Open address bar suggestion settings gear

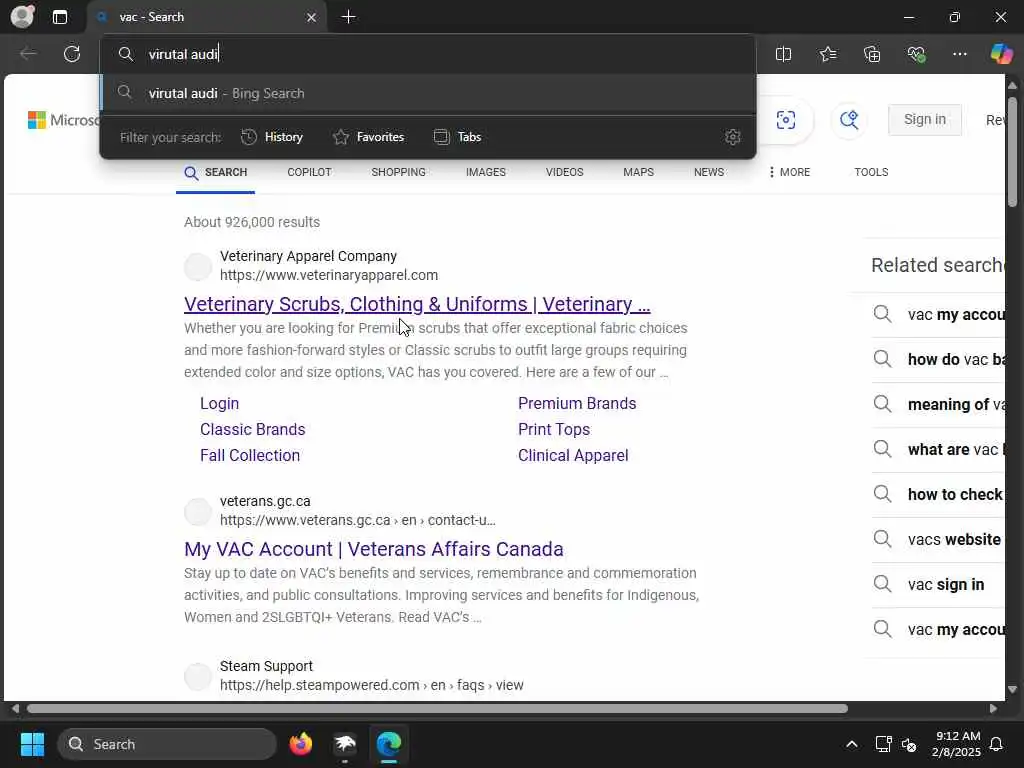(732, 137)
